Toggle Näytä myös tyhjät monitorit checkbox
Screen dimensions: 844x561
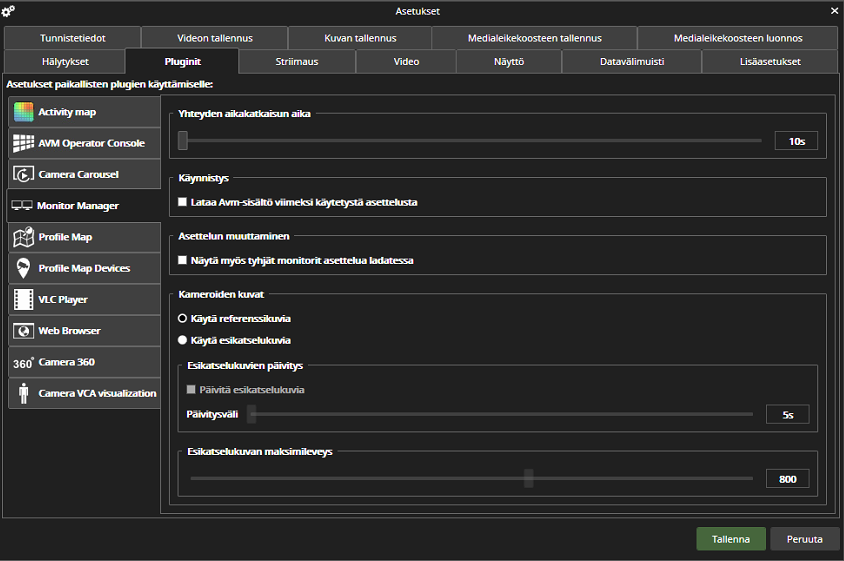(x=182, y=260)
